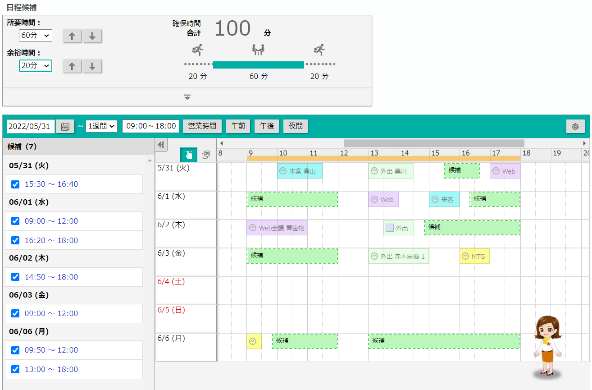Uncheck the 06/06 13:00～18:00 candidate
This screenshot has width=592, height=390.
pyautogui.click(x=15, y=369)
